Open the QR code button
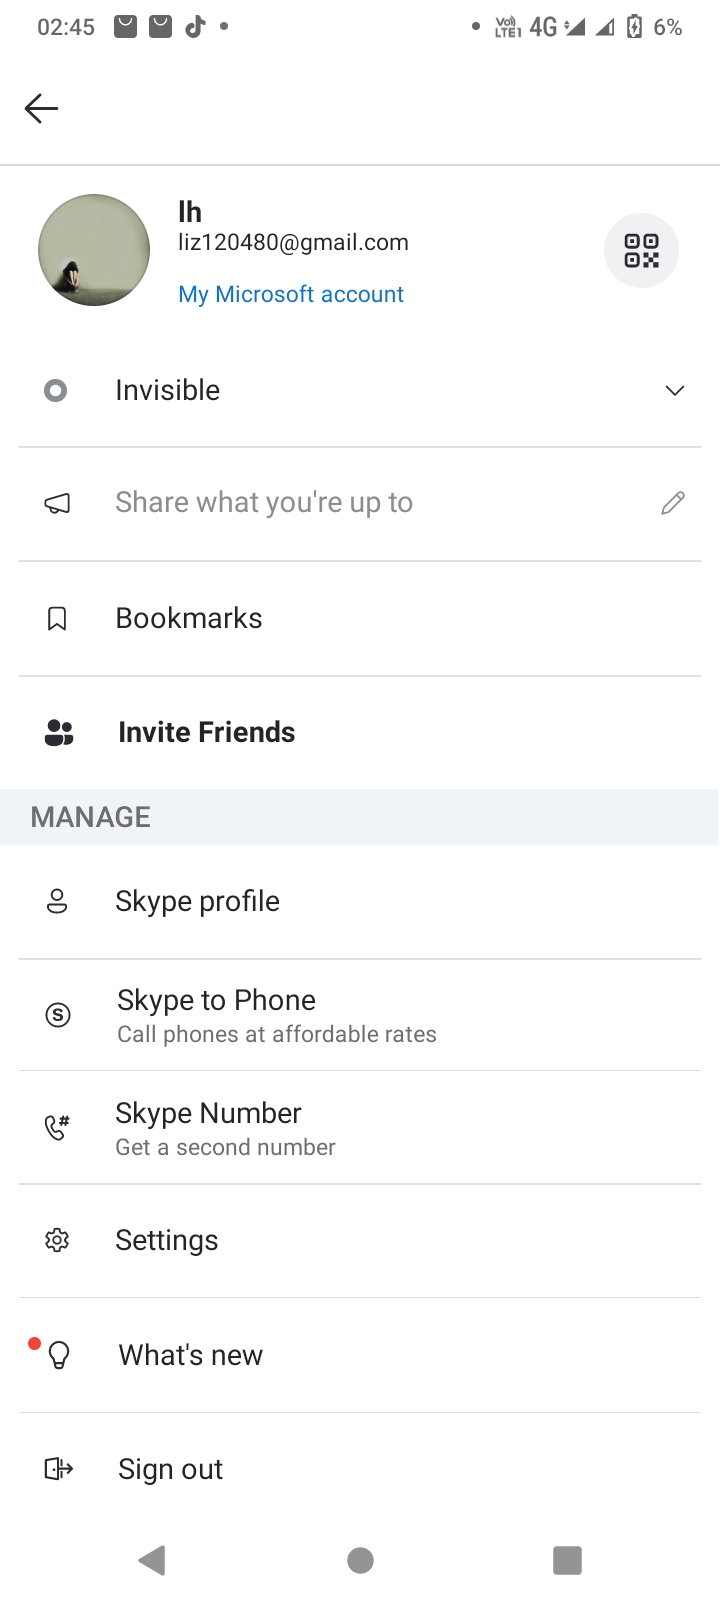720x1600 pixels. tap(641, 251)
